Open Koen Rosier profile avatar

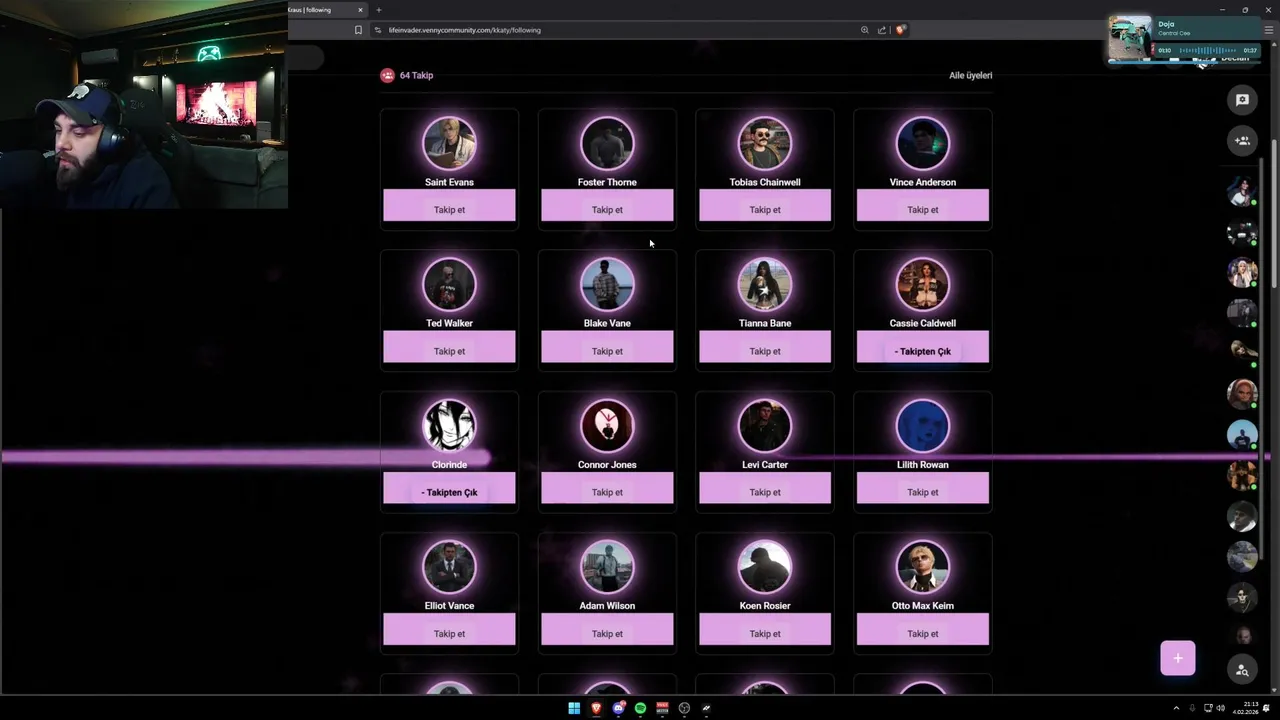[765, 567]
